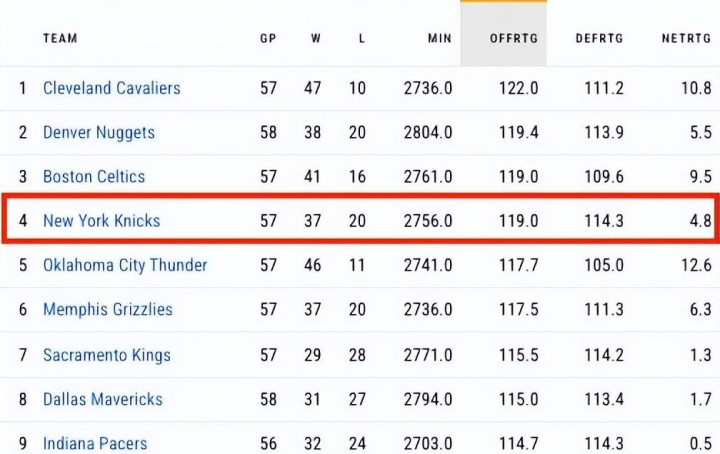Click the Memphis Grizzlies team link
The width and height of the screenshot is (720, 454).
[107, 310]
